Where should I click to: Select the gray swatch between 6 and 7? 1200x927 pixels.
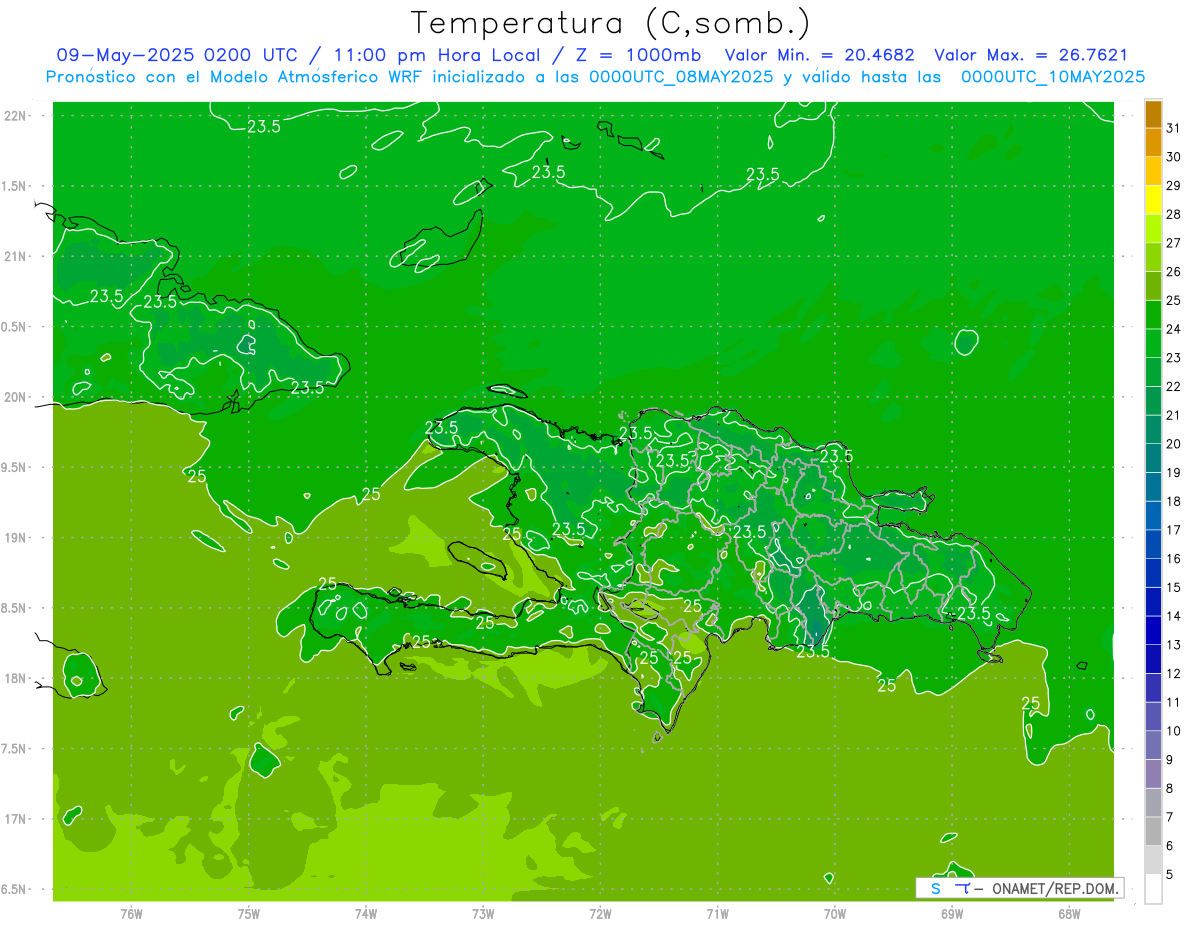(1153, 832)
